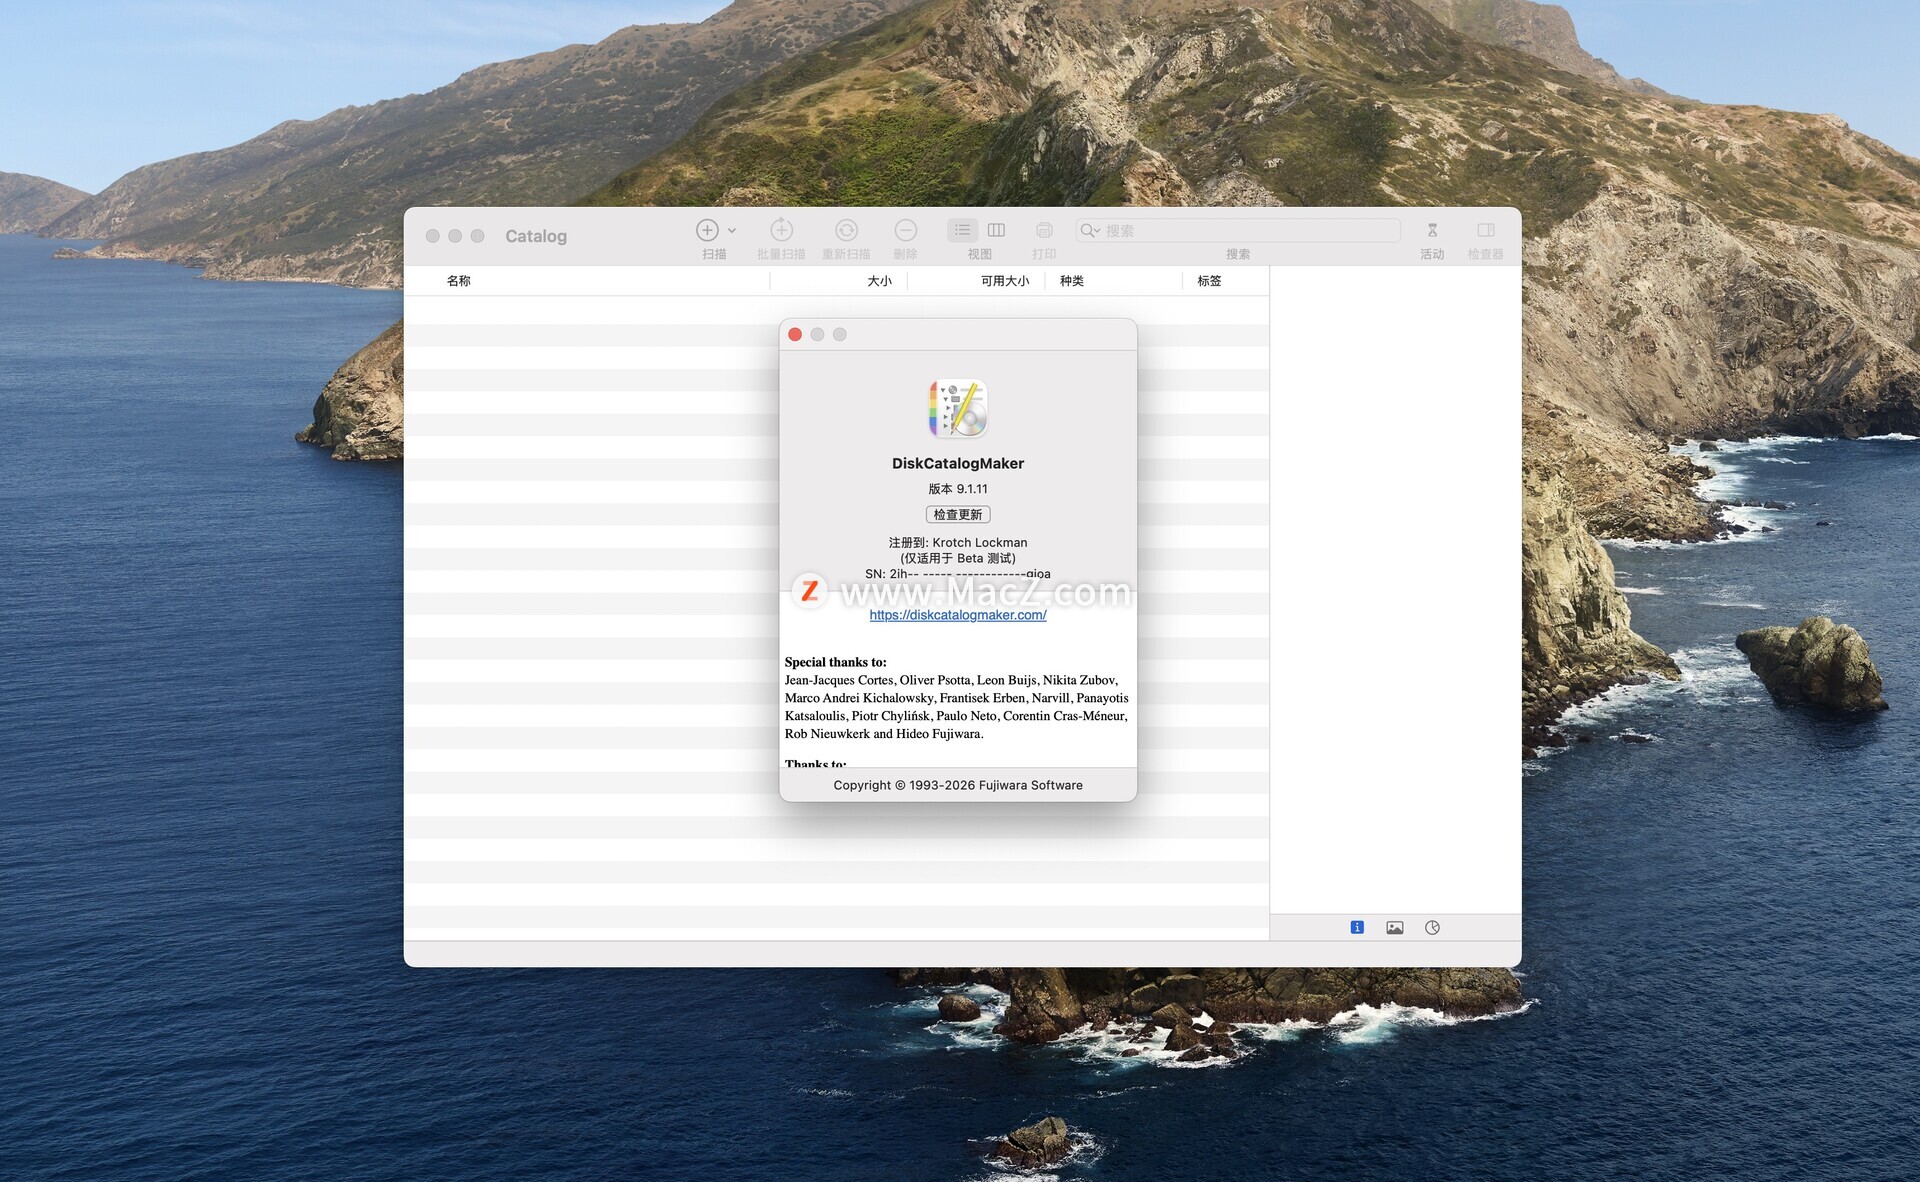1920x1182 pixels.
Task: Select the info tab in inspector
Action: pos(1357,927)
